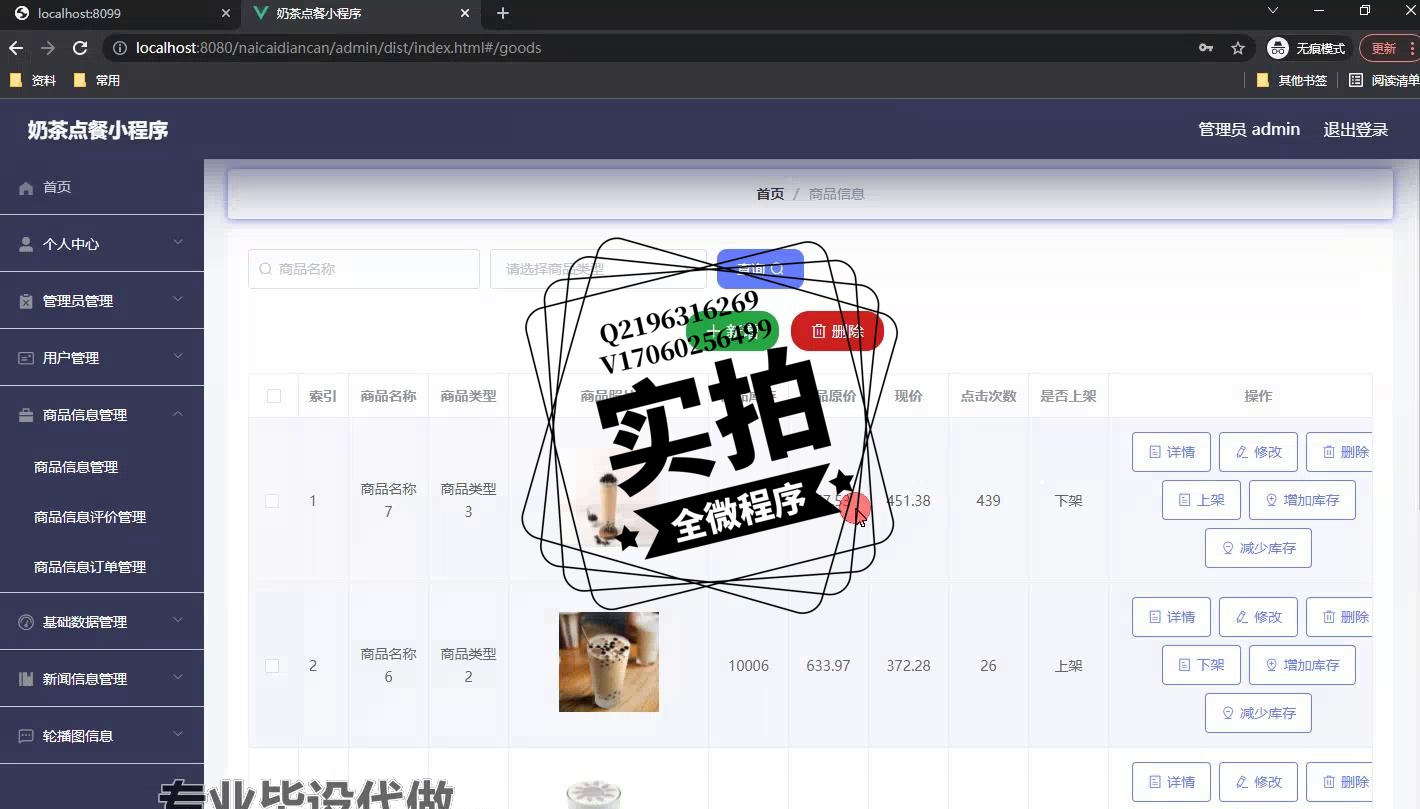
Task: Switch to the localhost:8099 browser tab
Action: [120, 13]
